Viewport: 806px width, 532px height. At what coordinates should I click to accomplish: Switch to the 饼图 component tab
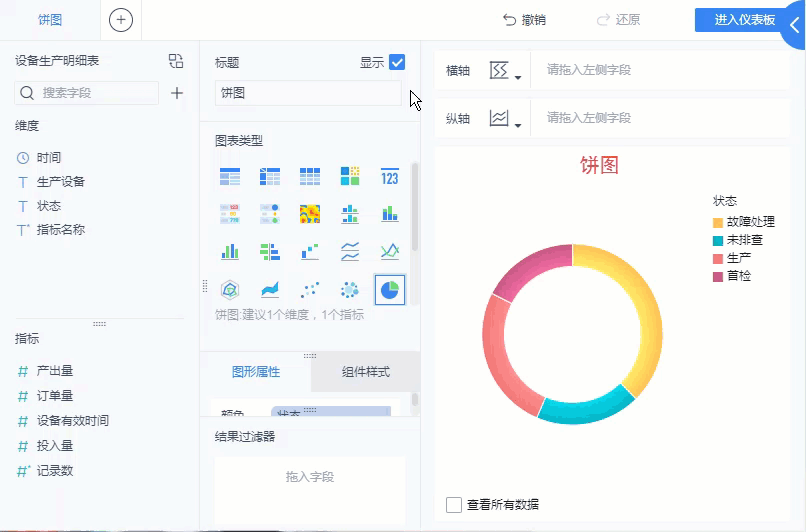[x=50, y=20]
